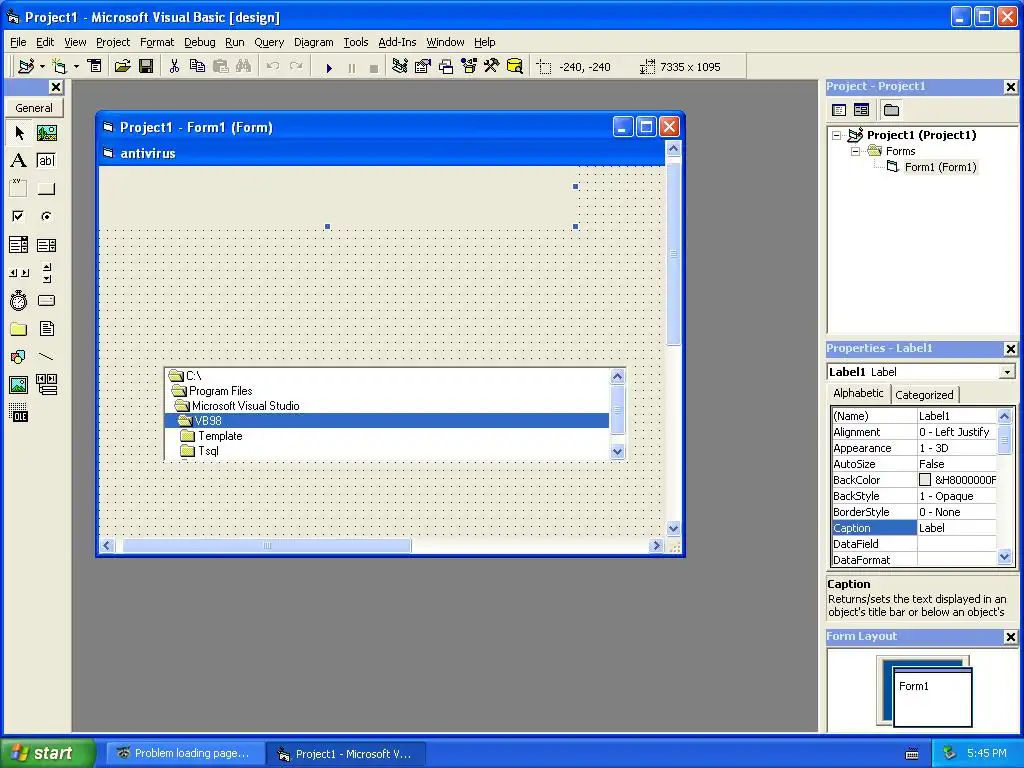Click the Find binoculars icon
This screenshot has height=768, width=1024.
click(x=243, y=66)
